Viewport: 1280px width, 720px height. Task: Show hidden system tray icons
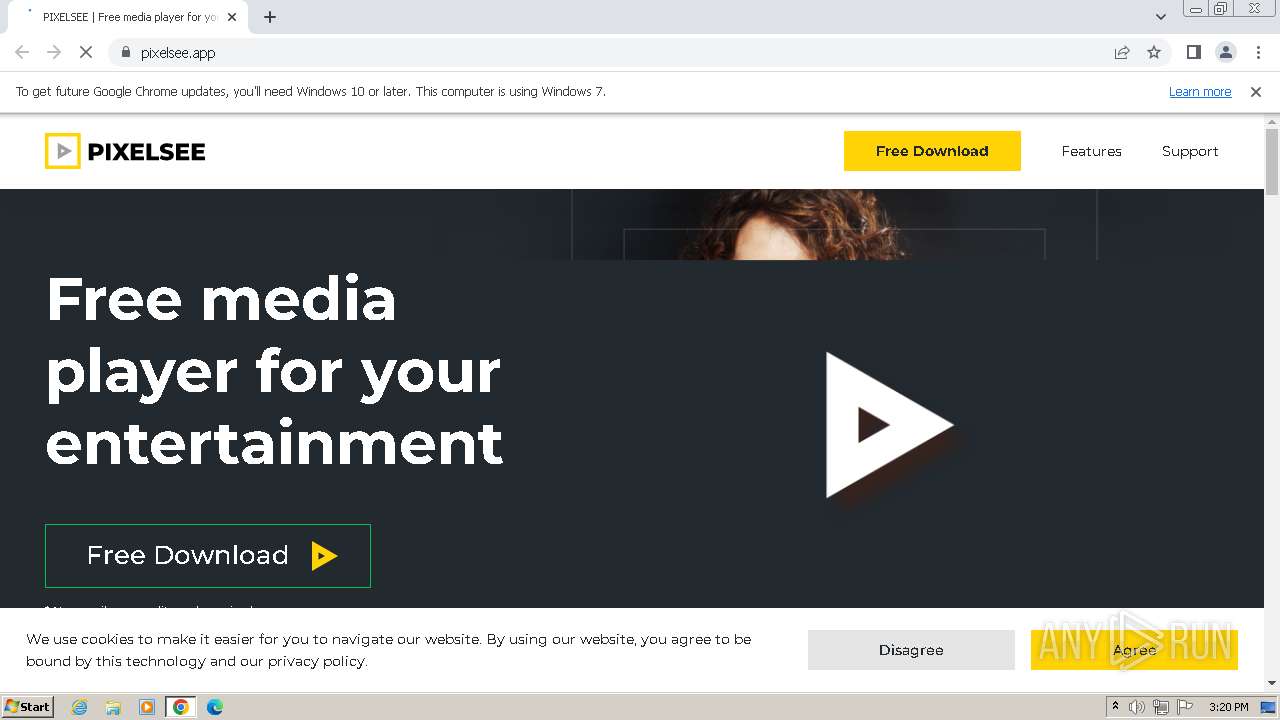[1115, 707]
